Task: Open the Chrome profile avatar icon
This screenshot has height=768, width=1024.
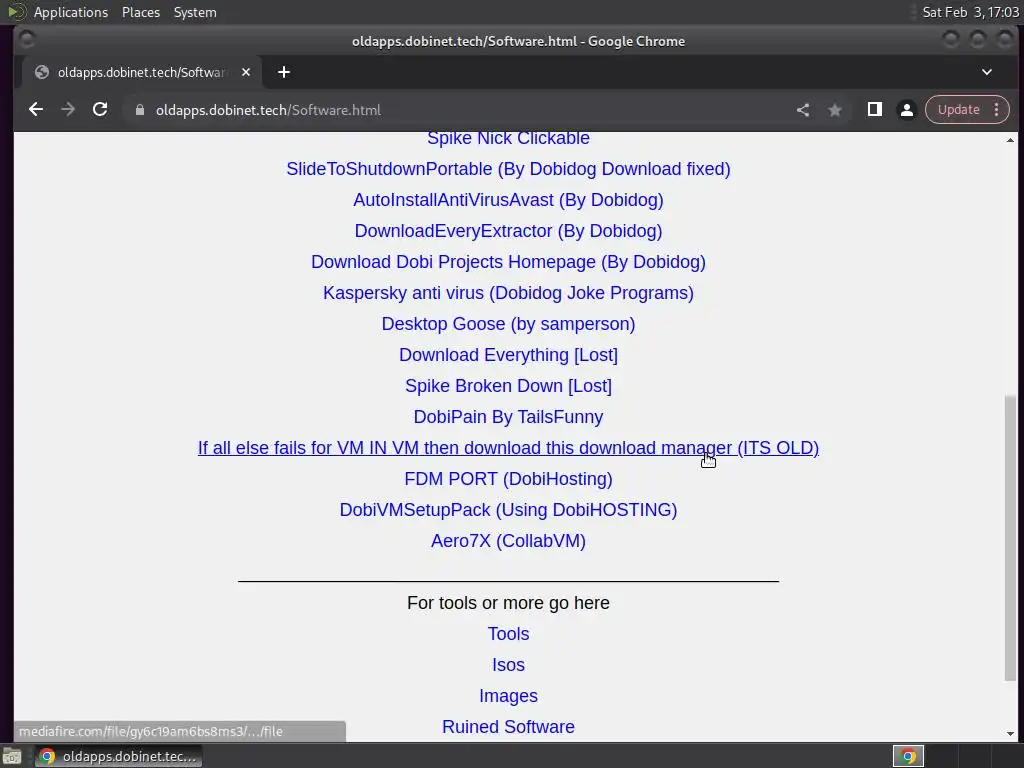Action: click(906, 110)
